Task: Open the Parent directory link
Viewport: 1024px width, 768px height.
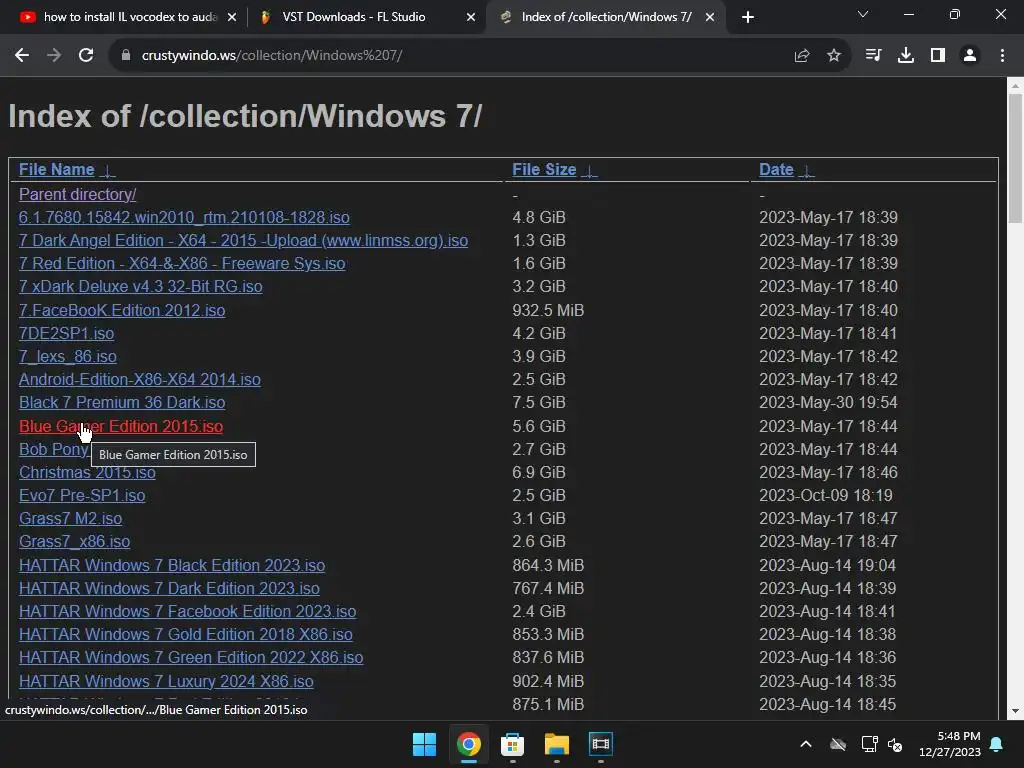Action: [77, 195]
